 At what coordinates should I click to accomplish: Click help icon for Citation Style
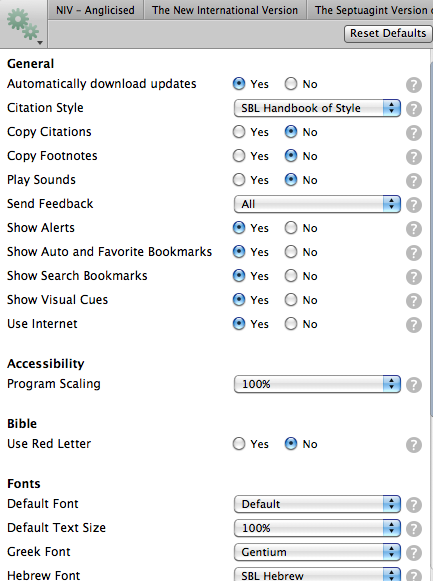[x=414, y=109]
